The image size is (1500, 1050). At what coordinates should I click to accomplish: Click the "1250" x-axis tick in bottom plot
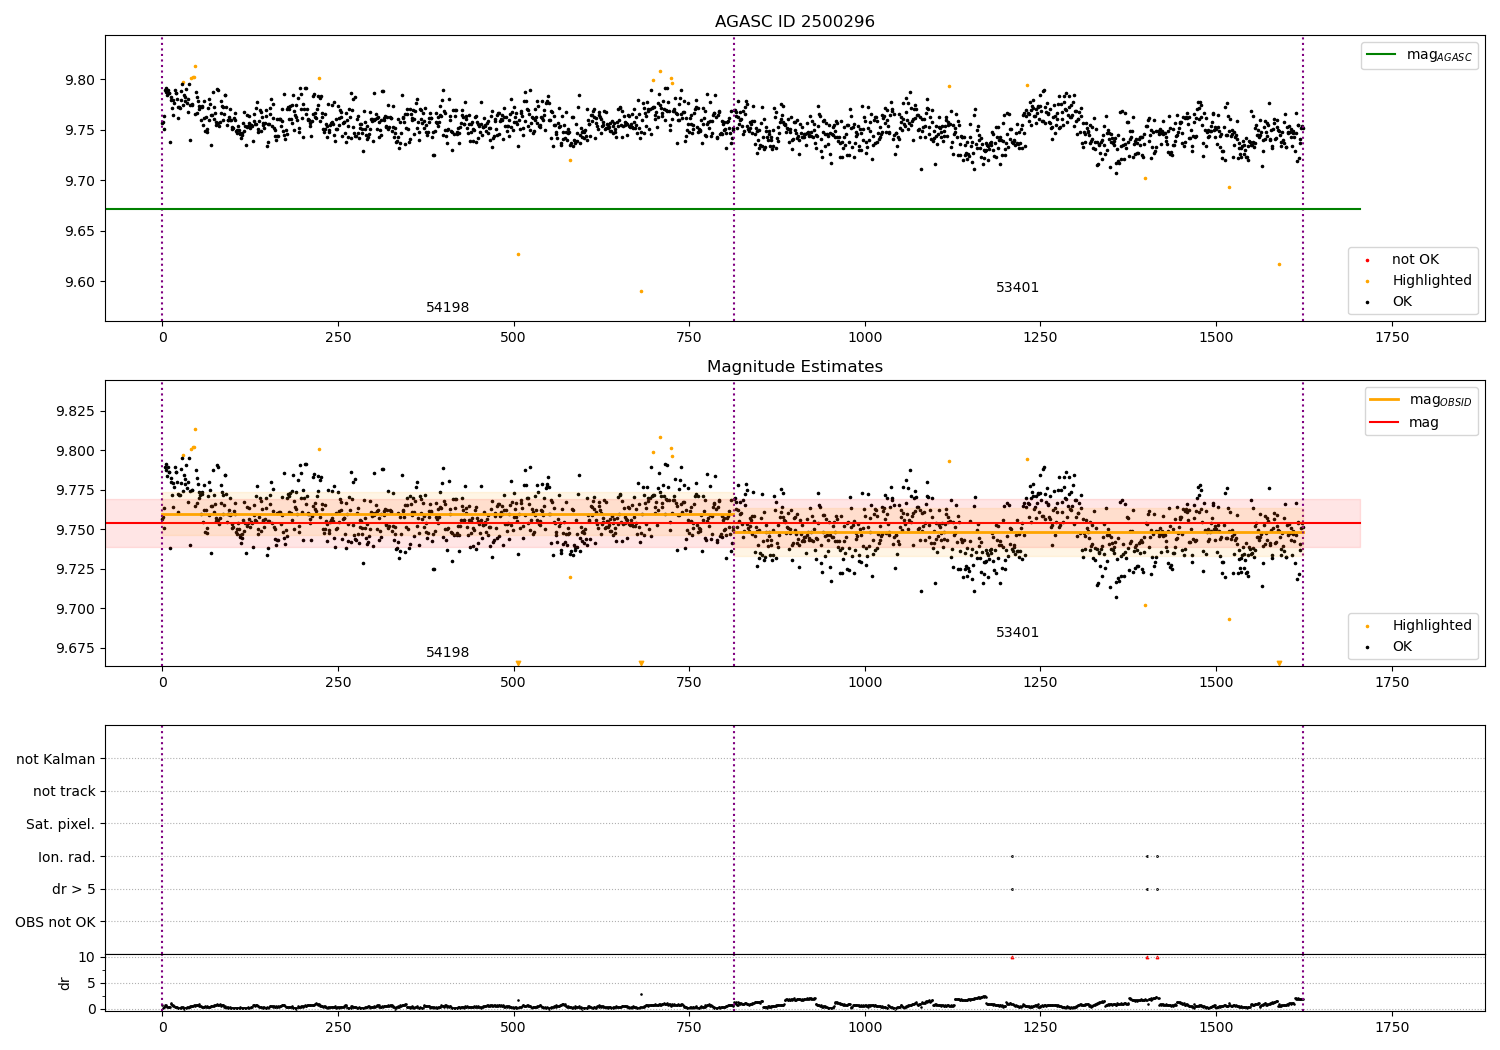[1040, 1027]
